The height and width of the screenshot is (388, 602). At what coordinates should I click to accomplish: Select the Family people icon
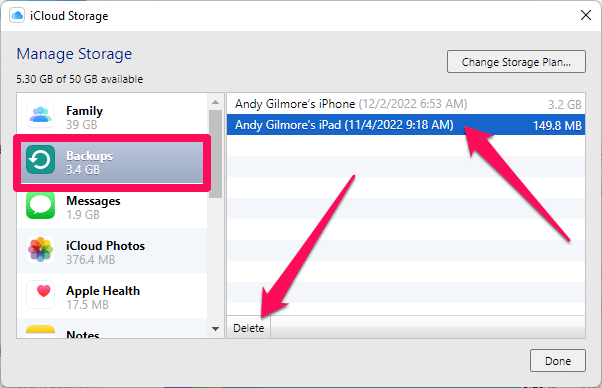coord(40,115)
